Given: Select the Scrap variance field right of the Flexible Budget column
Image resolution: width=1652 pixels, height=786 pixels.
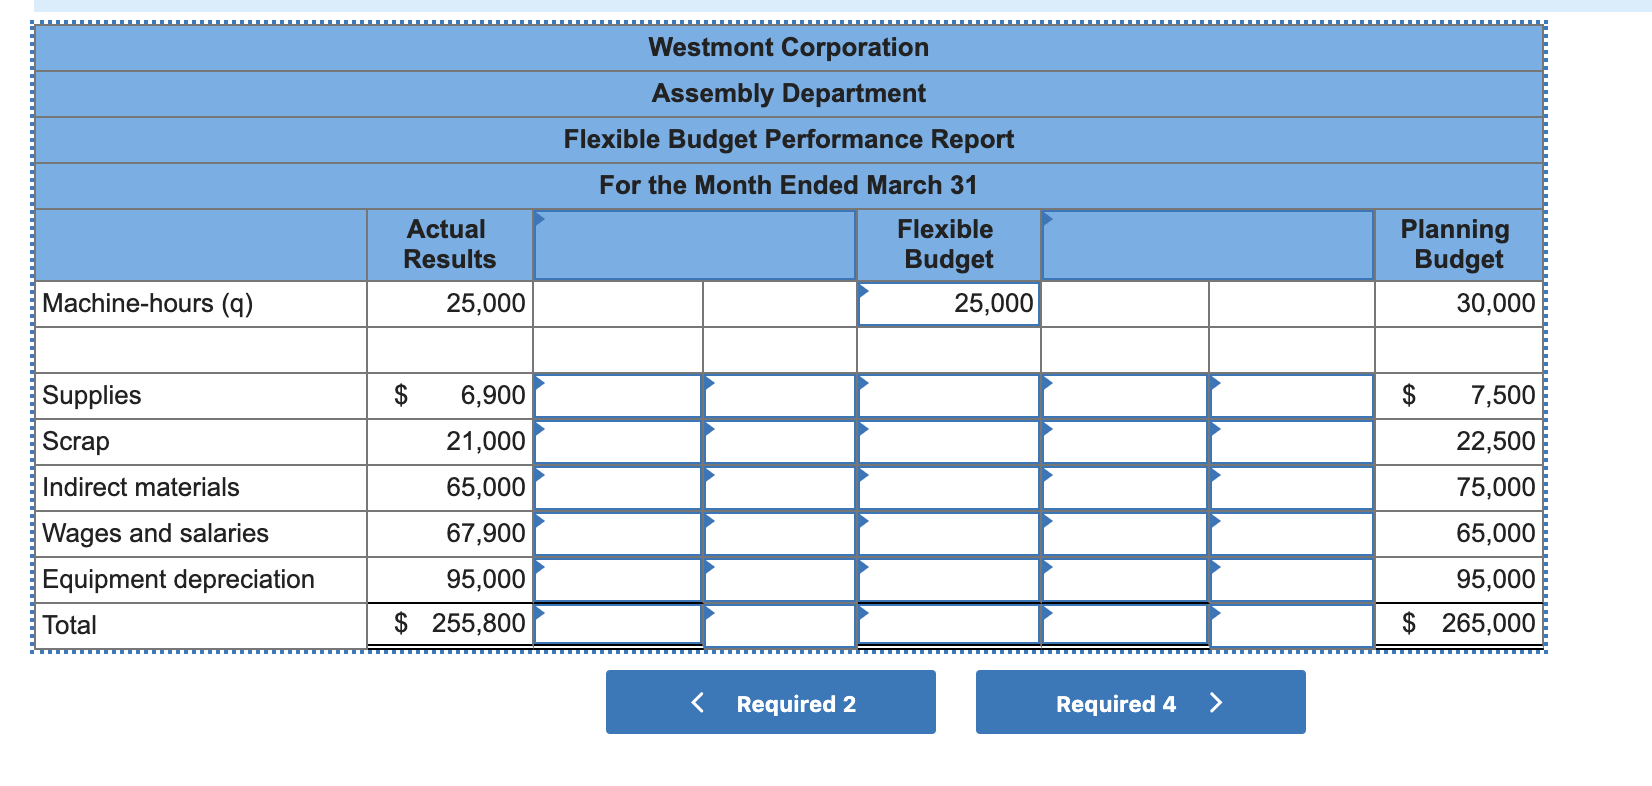Looking at the screenshot, I should point(1125,442).
